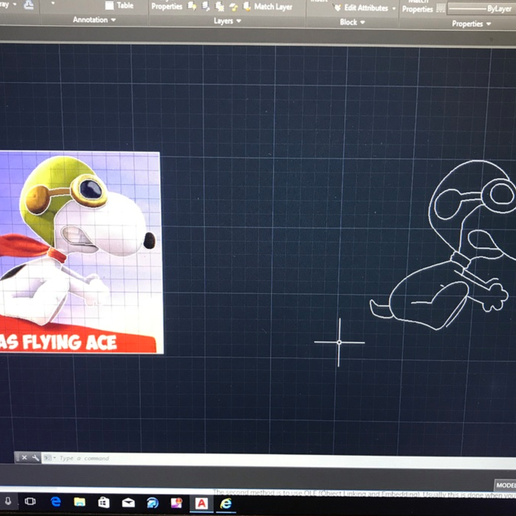Open Layer Properties in the Layers panel

[167, 6]
